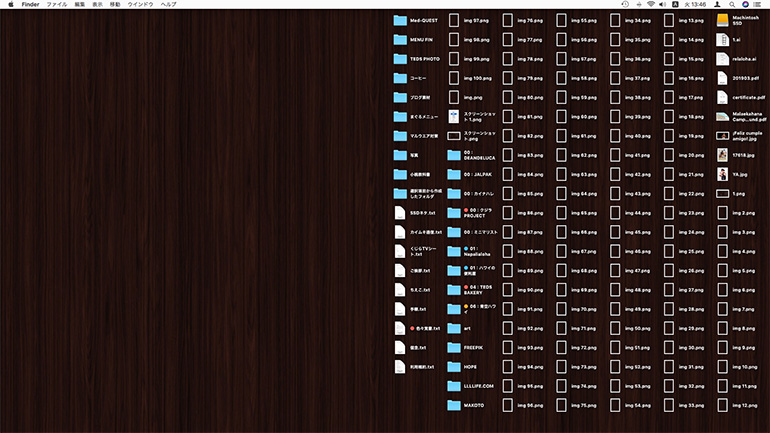This screenshot has width=770, height=433.
Task: Select the LLLLIFE.COM folder
Action: 454,386
